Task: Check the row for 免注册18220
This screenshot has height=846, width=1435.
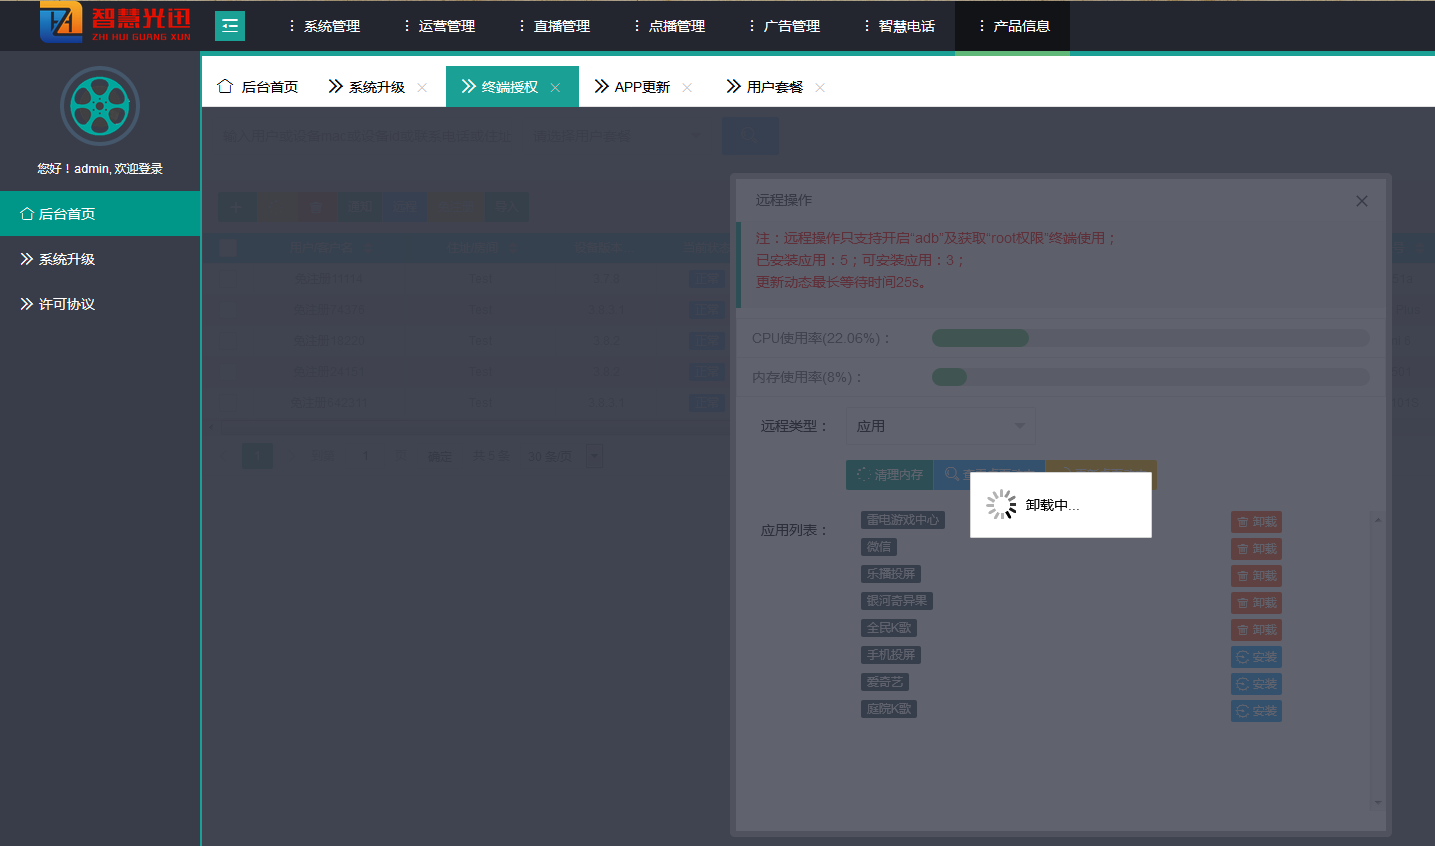Action: 228,341
